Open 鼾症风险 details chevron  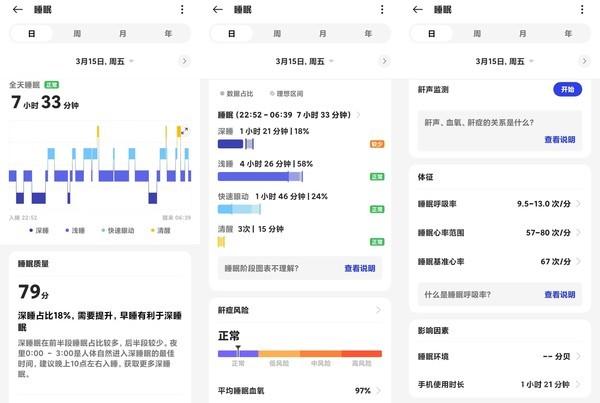pos(378,310)
